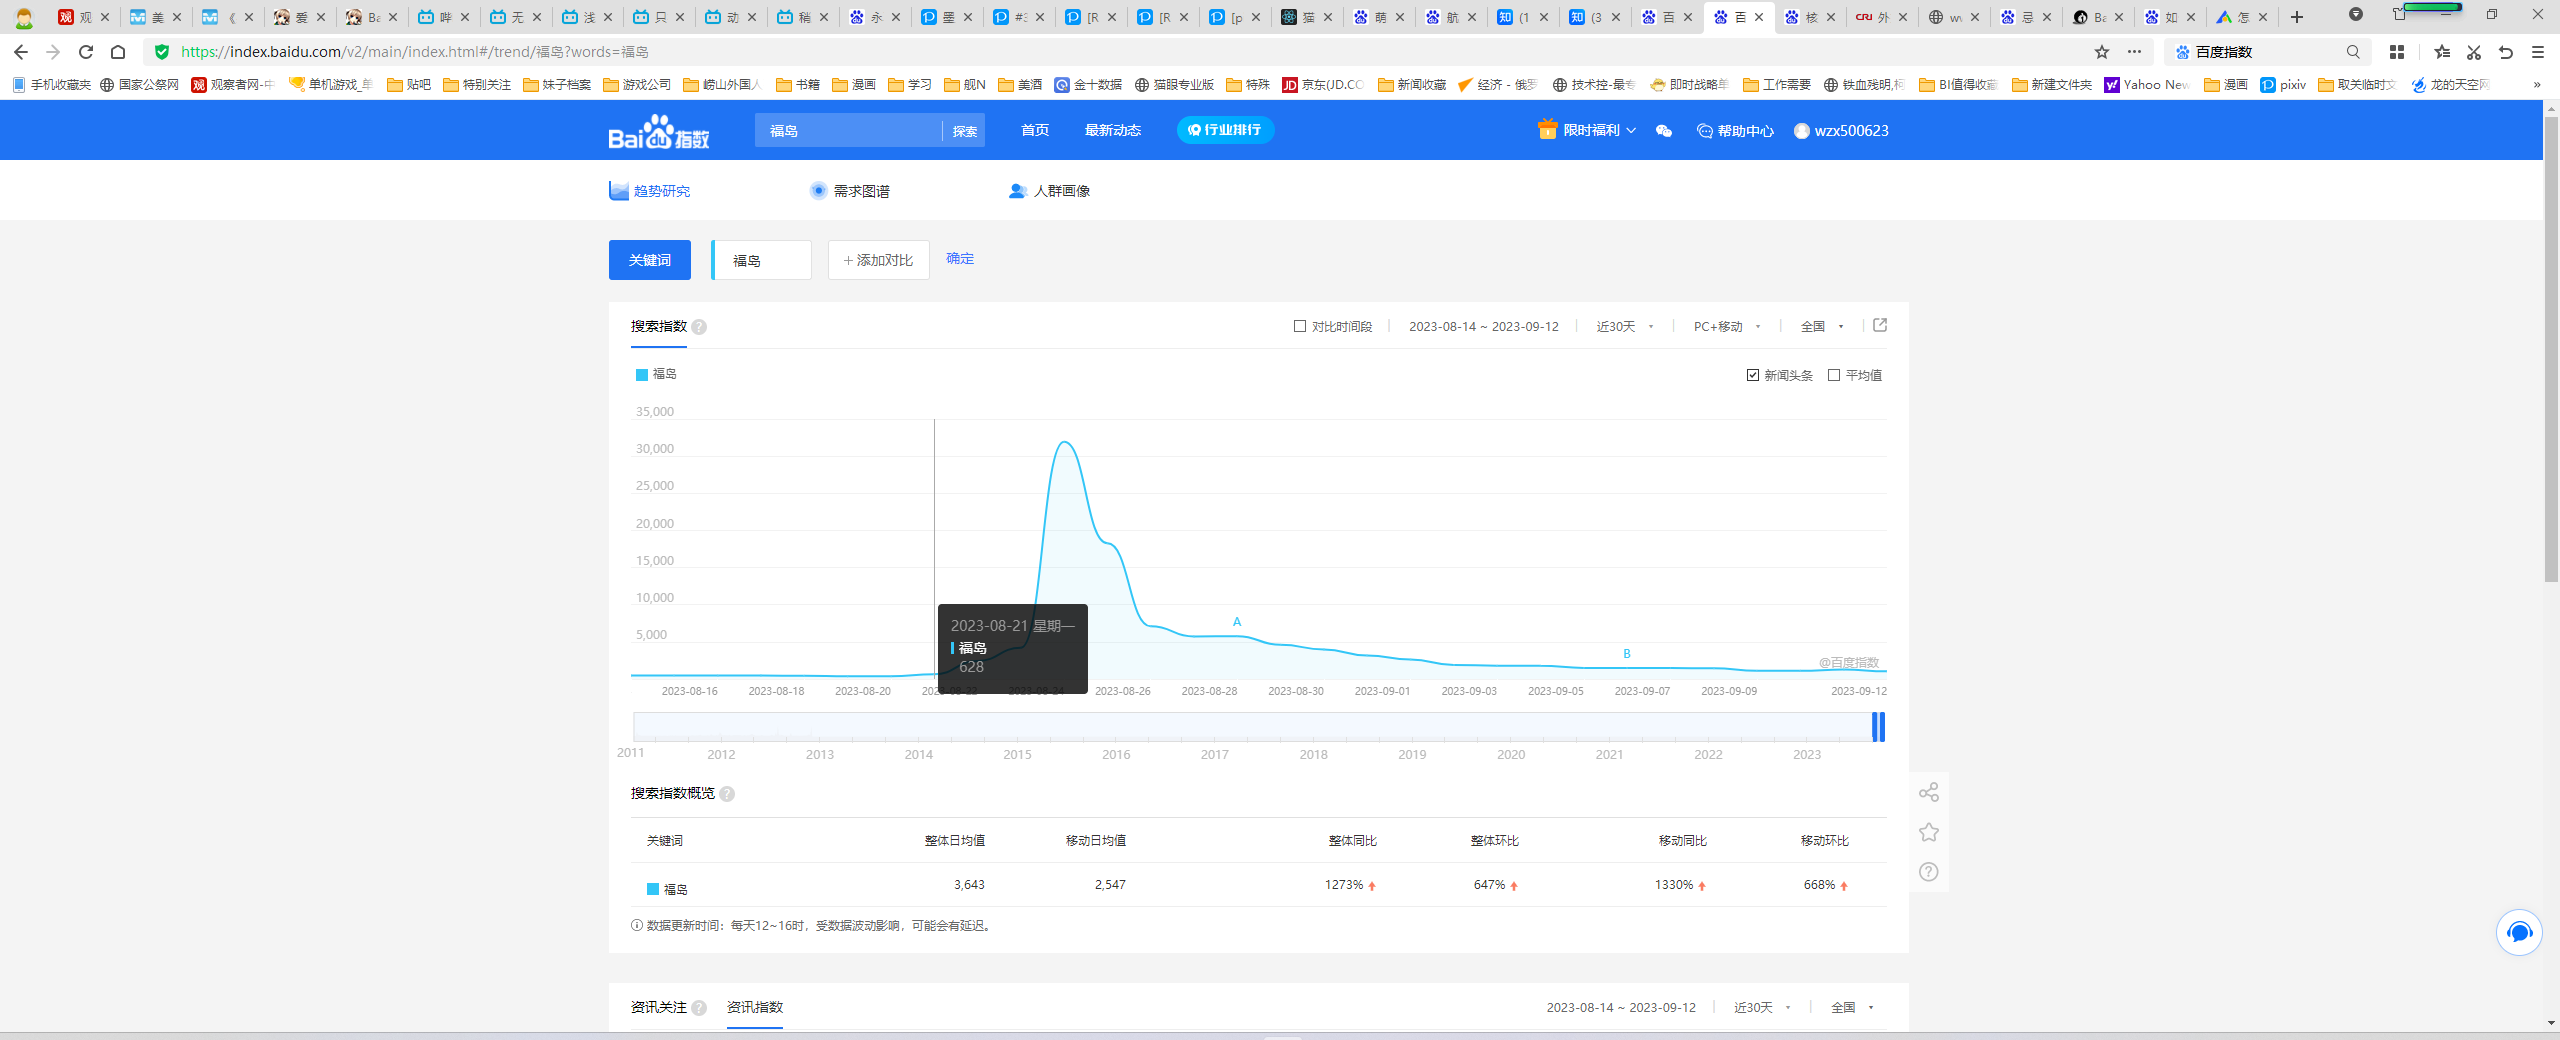The image size is (2560, 1040).
Task: Open the favorites list star icon
Action: click(2442, 52)
